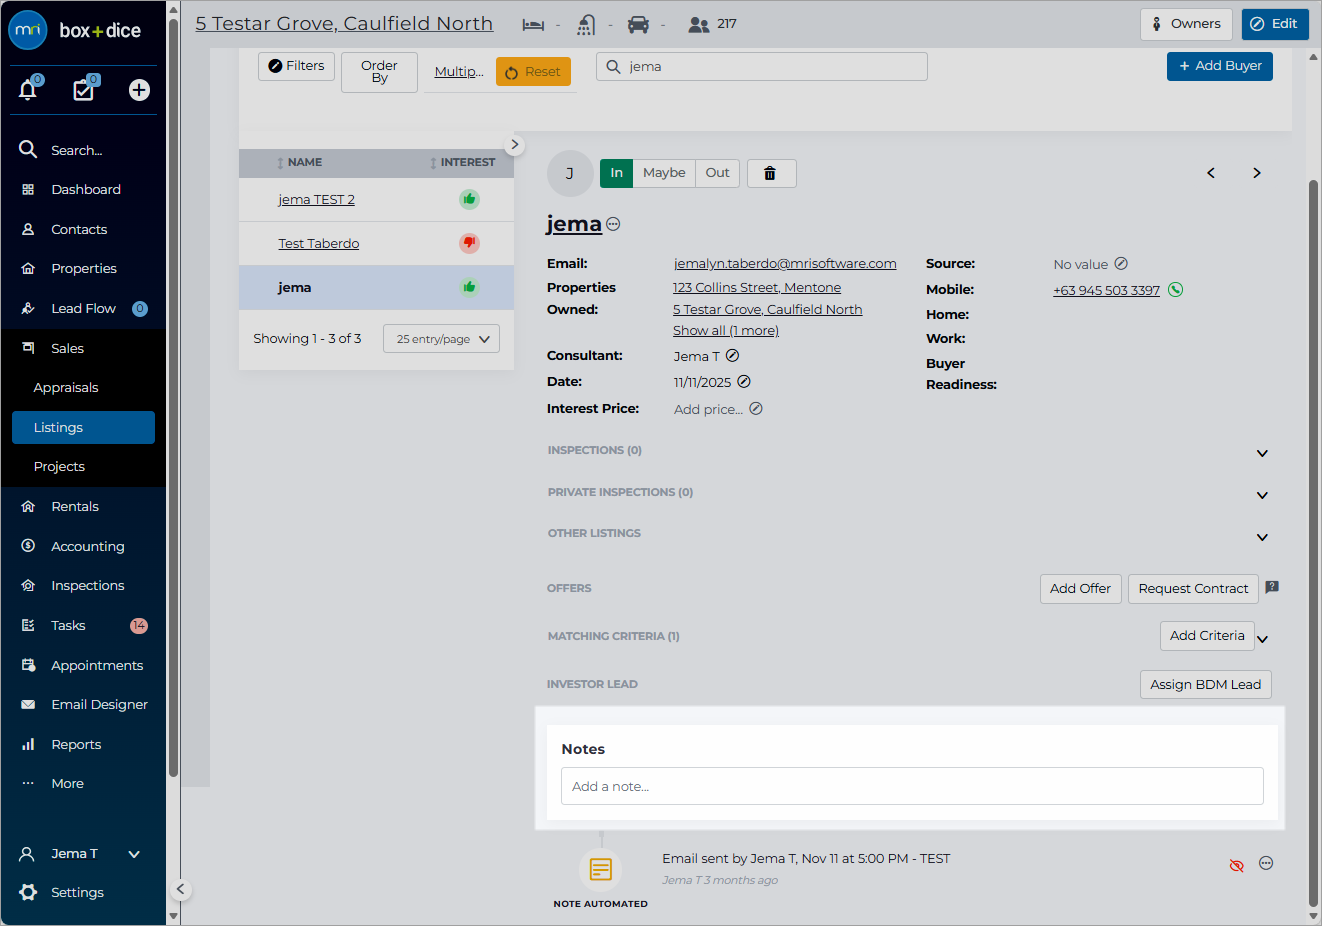This screenshot has width=1322, height=926.
Task: Click the buyer search field containing jema
Action: (762, 67)
